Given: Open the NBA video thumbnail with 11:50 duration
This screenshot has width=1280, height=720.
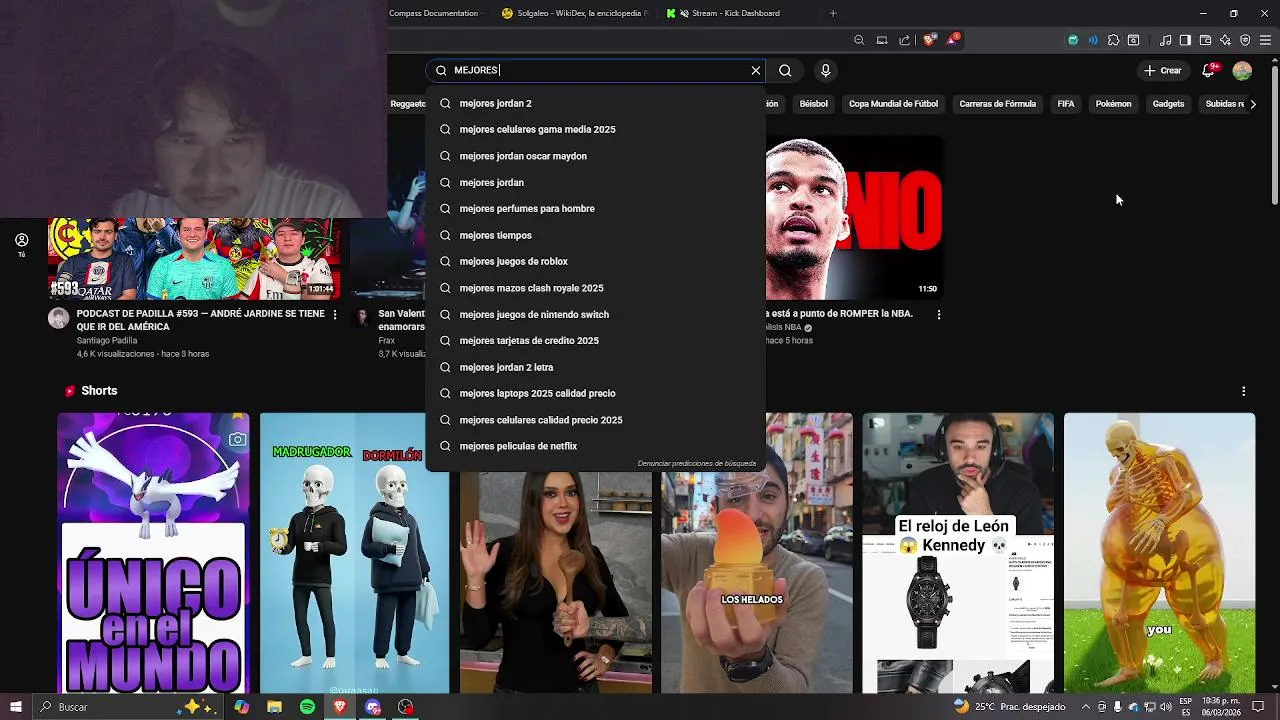Looking at the screenshot, I should pyautogui.click(x=854, y=217).
